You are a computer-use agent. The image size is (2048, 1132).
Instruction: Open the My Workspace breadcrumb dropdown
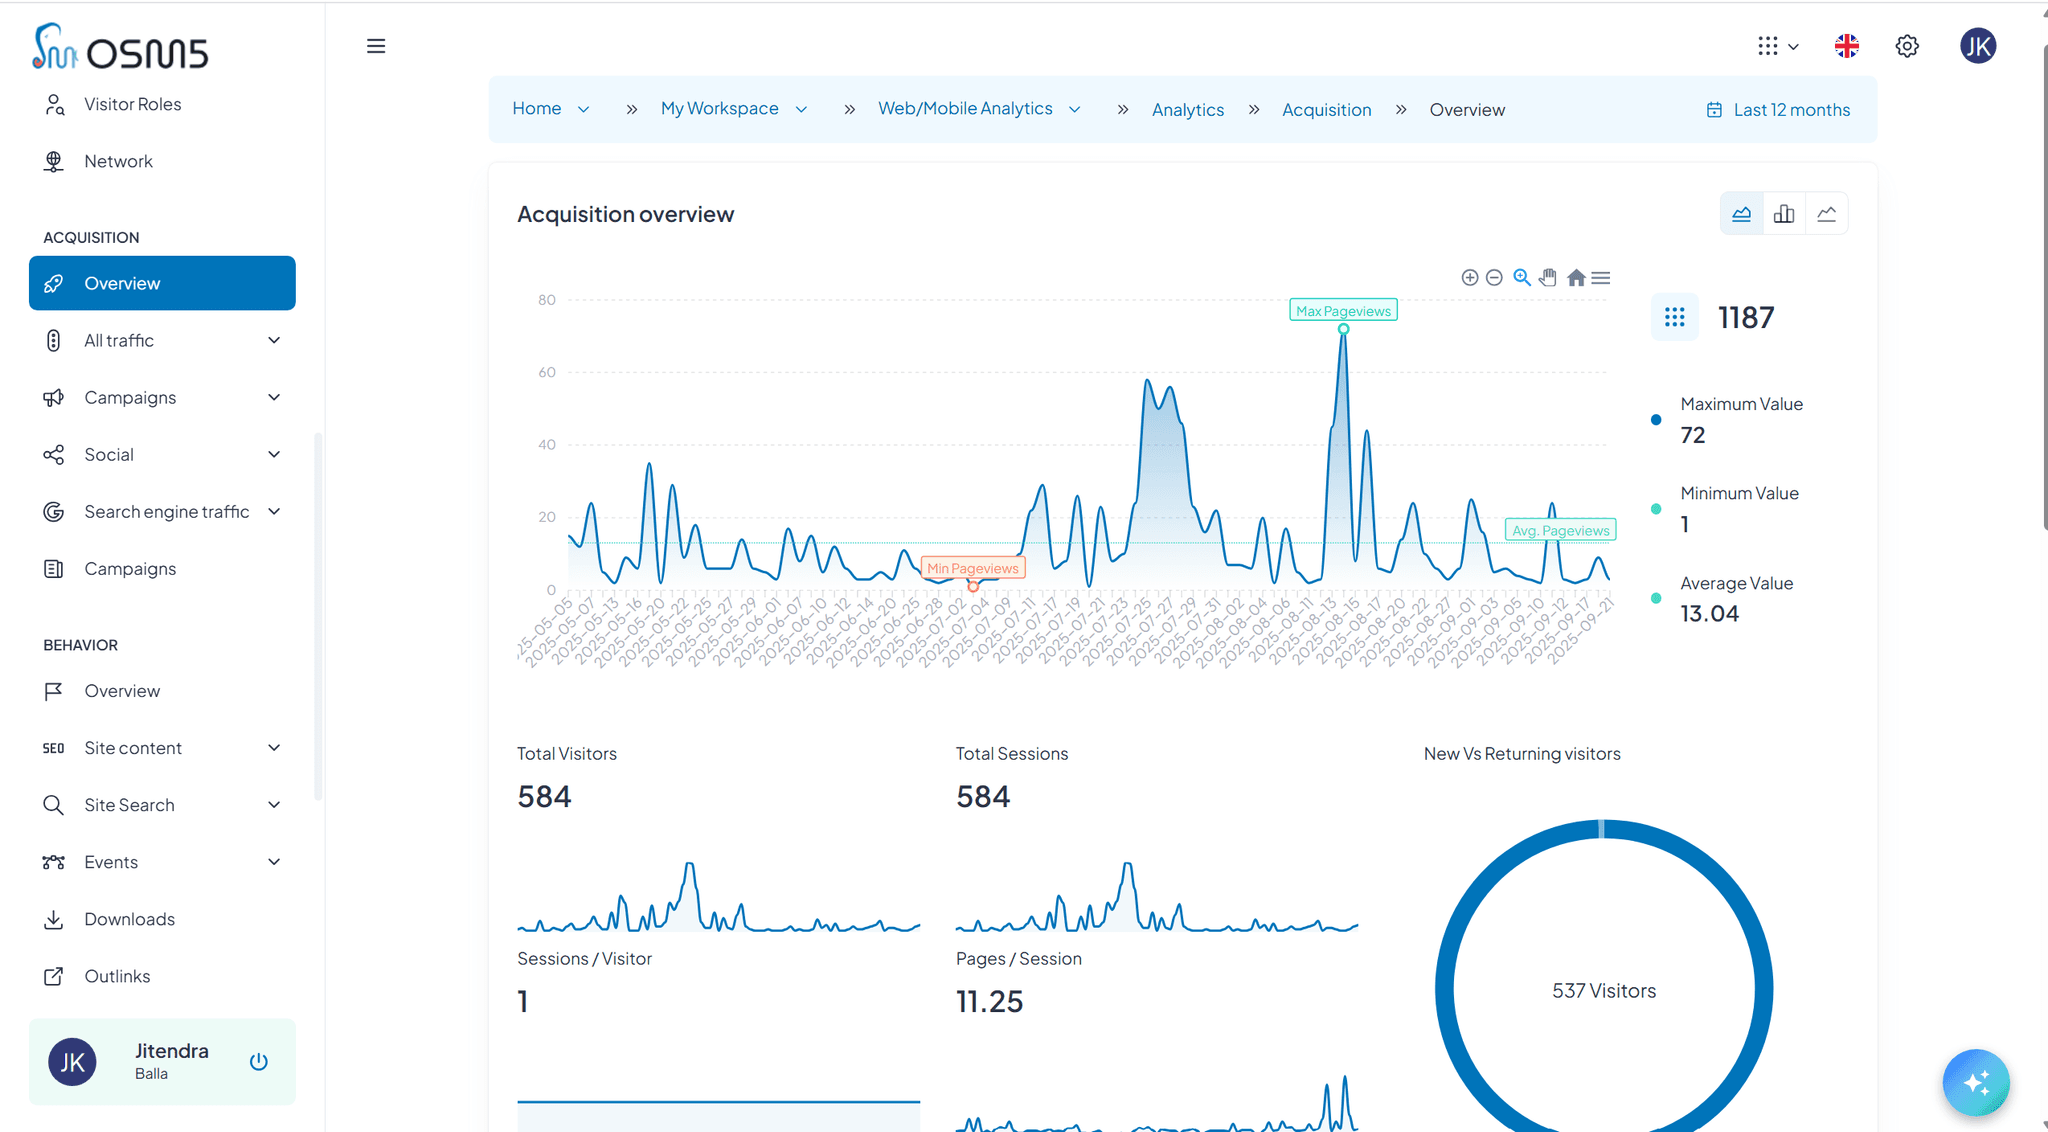(x=801, y=109)
